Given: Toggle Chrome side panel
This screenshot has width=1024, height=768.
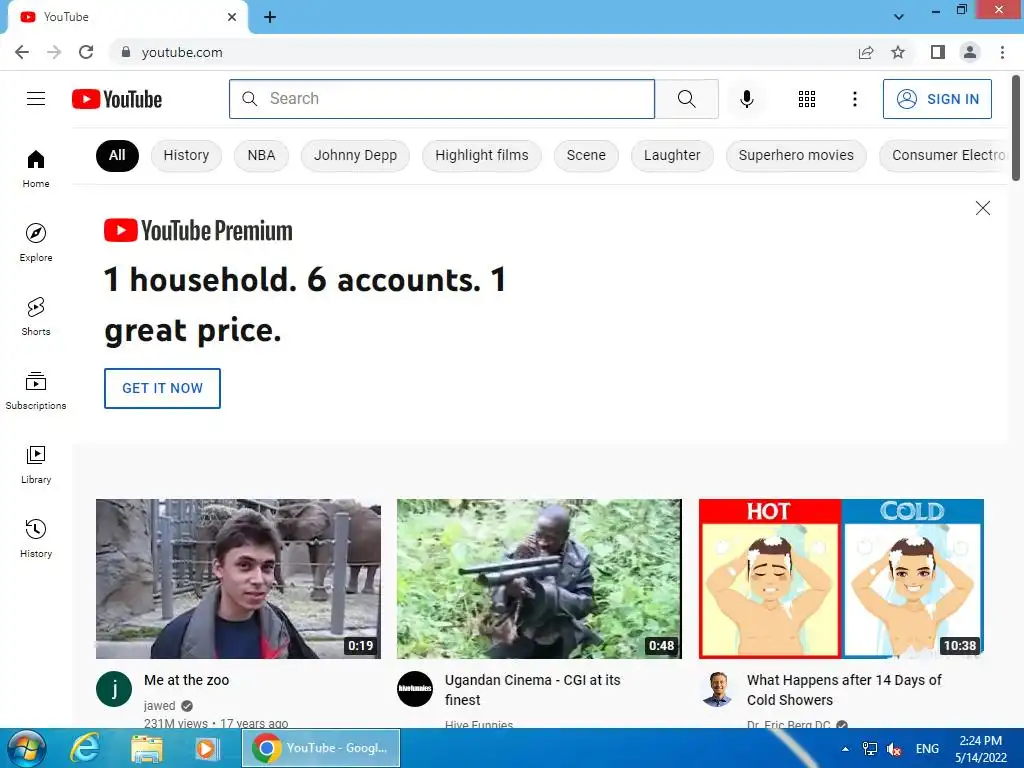Looking at the screenshot, I should 937,52.
